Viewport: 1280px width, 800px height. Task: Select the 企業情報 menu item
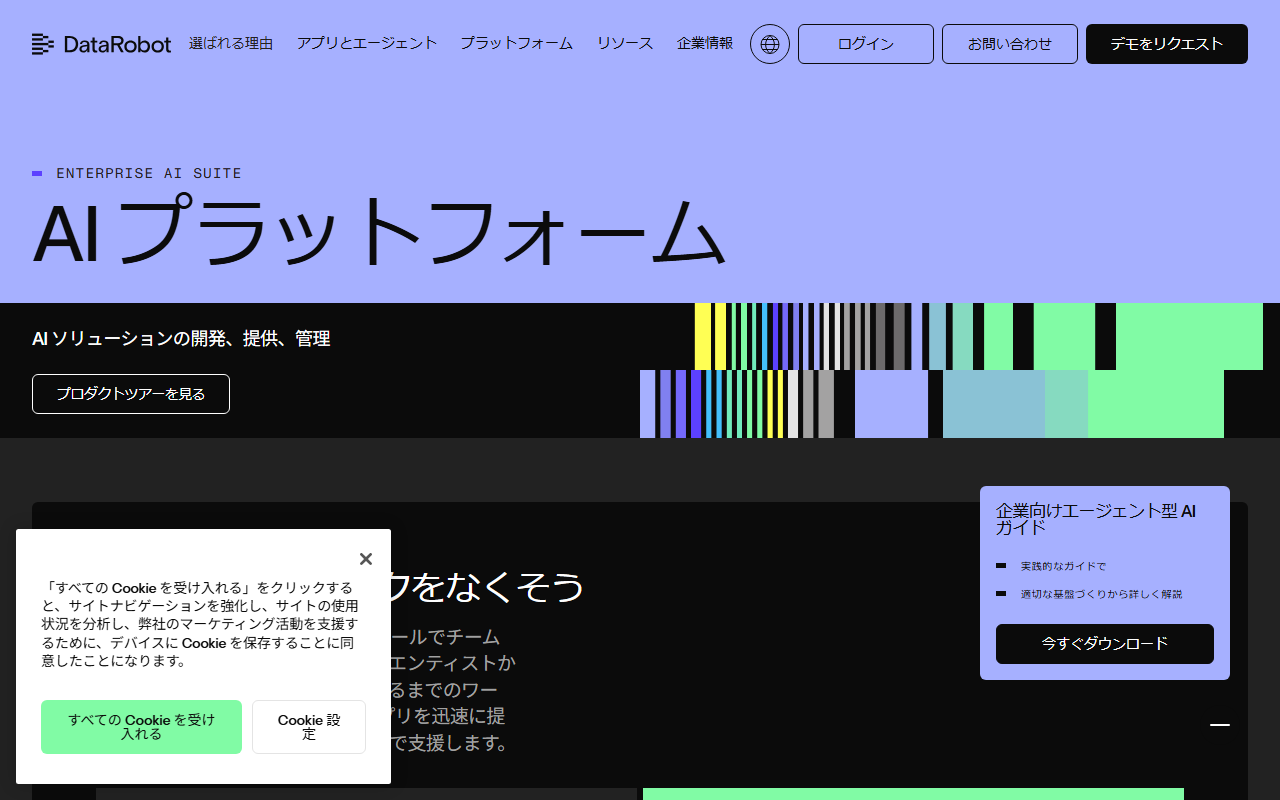tap(705, 44)
